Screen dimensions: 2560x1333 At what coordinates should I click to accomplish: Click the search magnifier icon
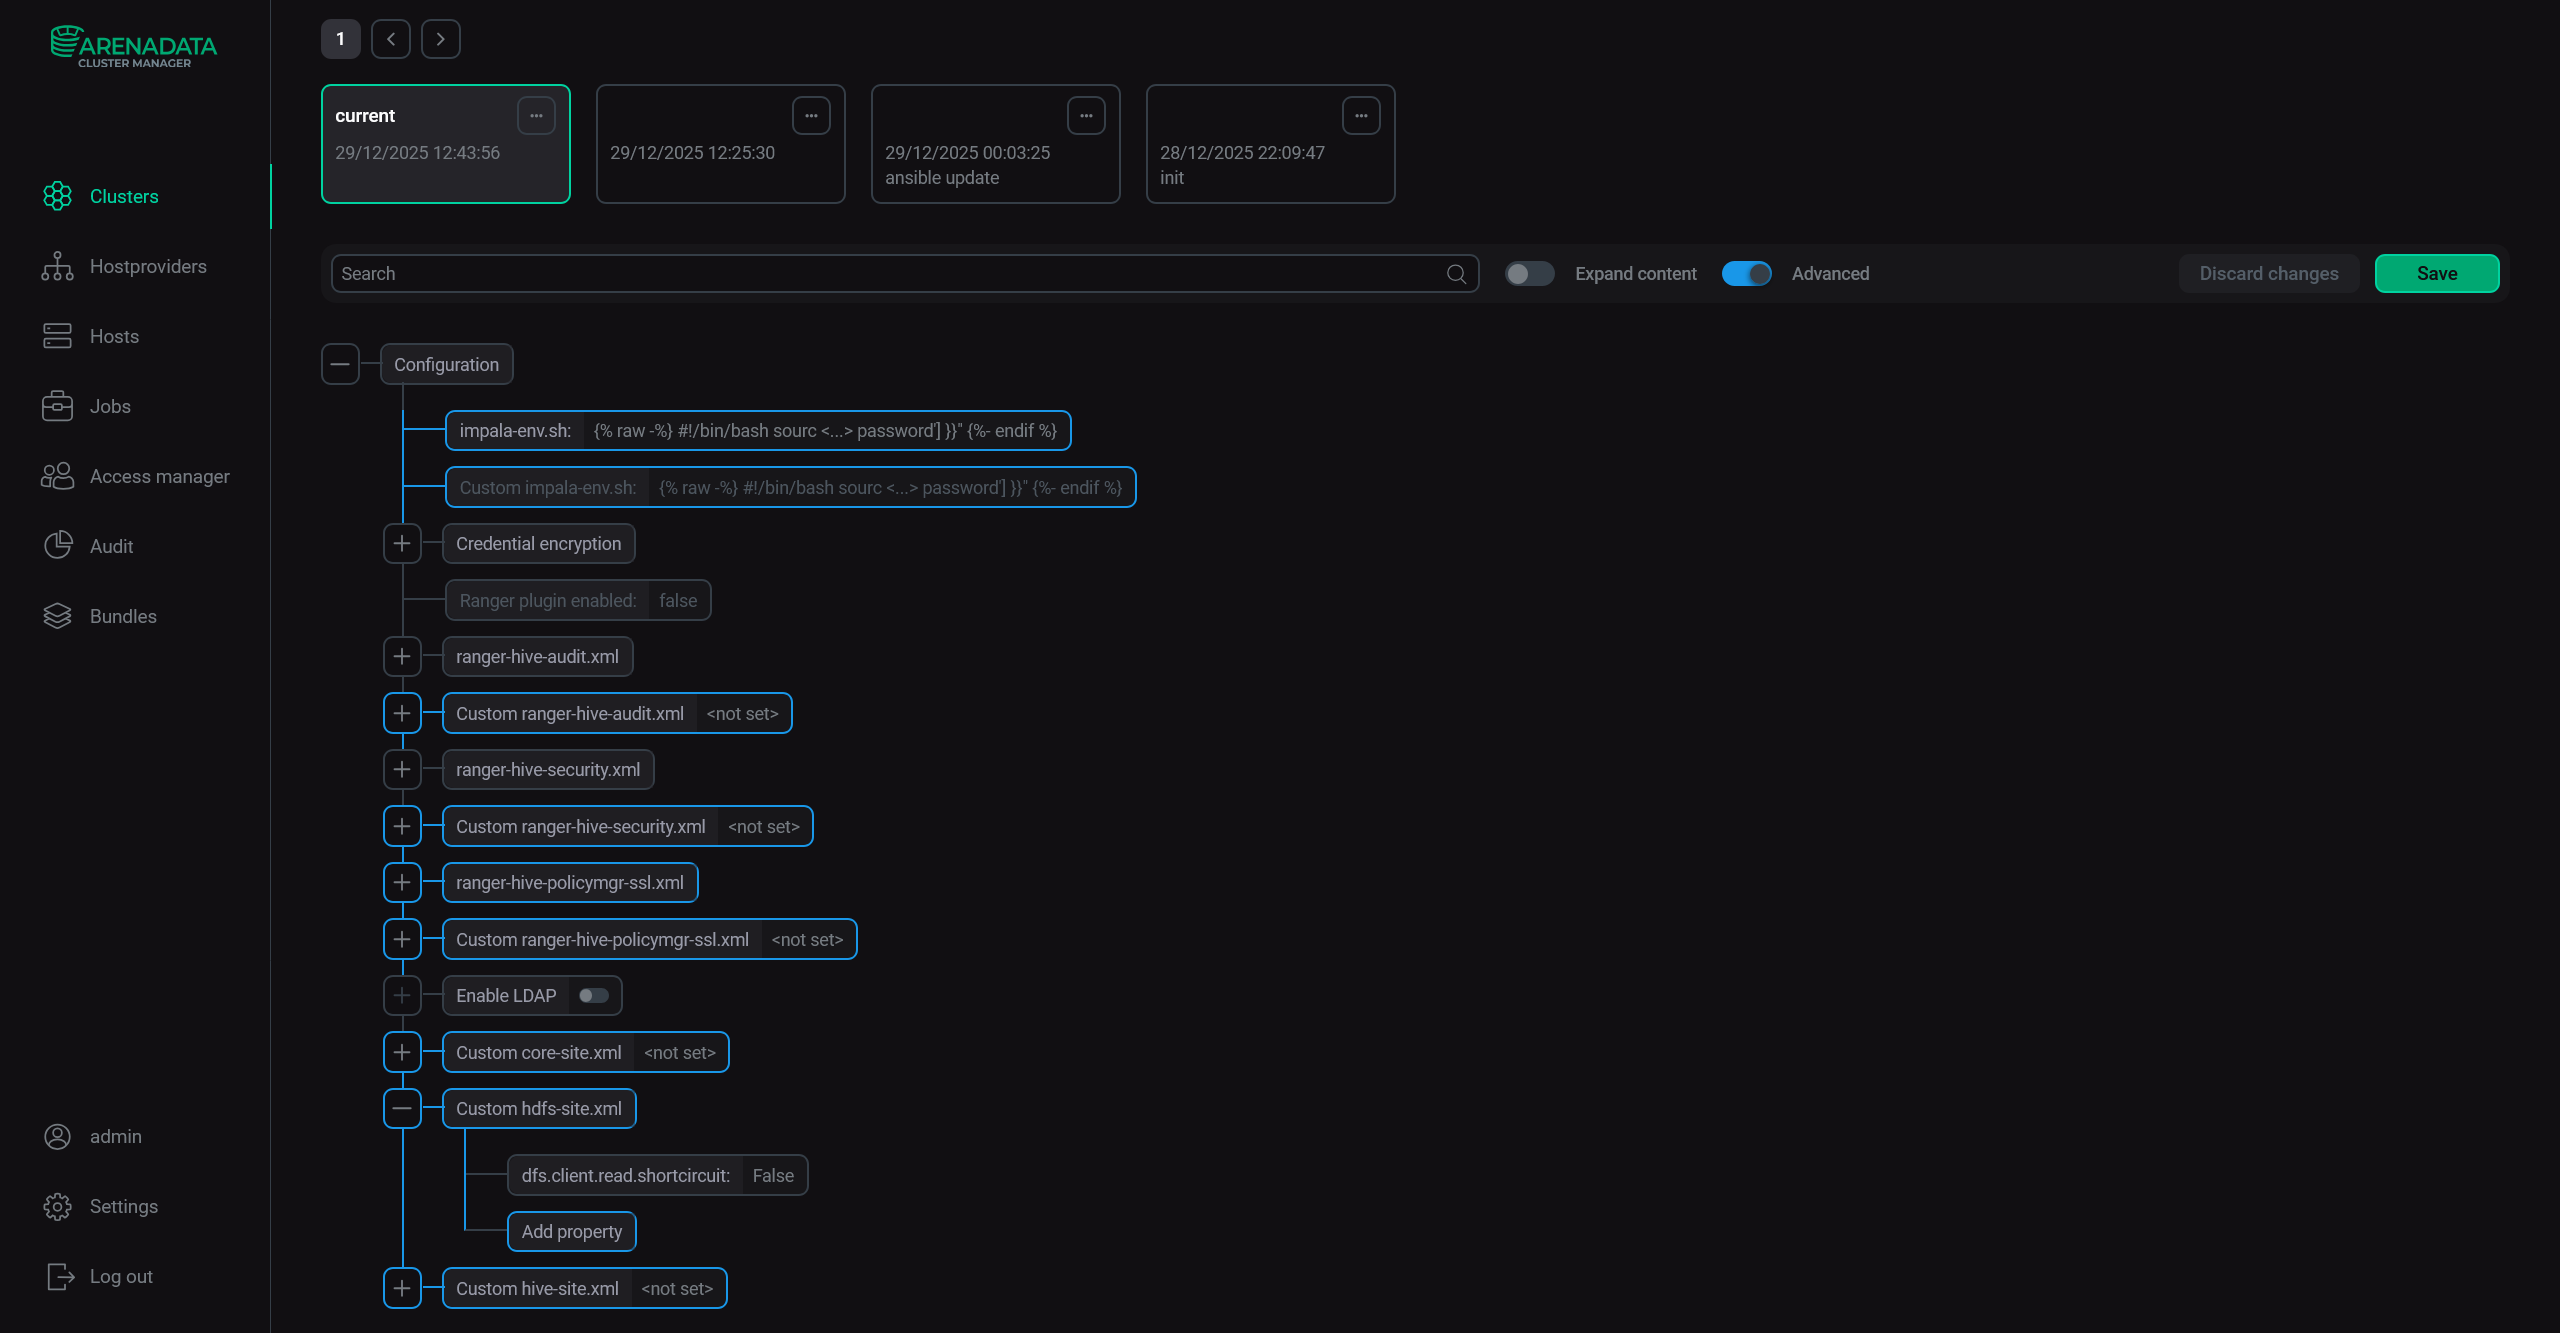coord(1455,273)
